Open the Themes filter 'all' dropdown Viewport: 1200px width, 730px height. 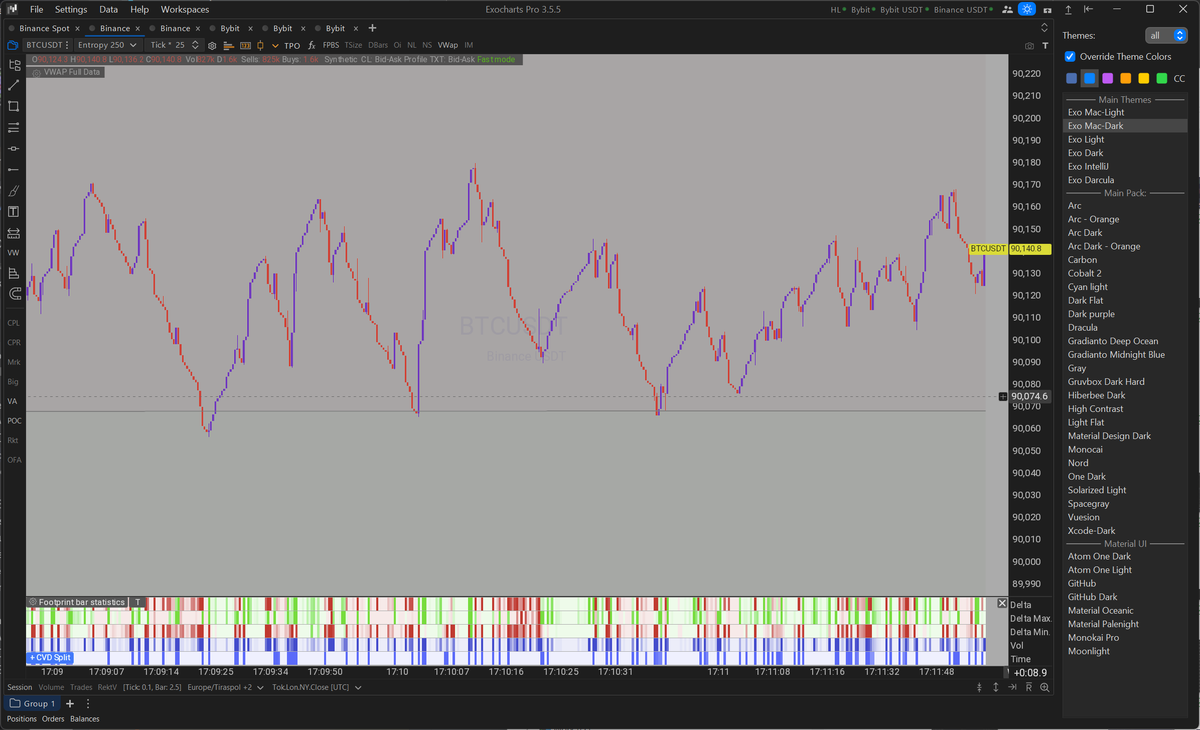1166,35
